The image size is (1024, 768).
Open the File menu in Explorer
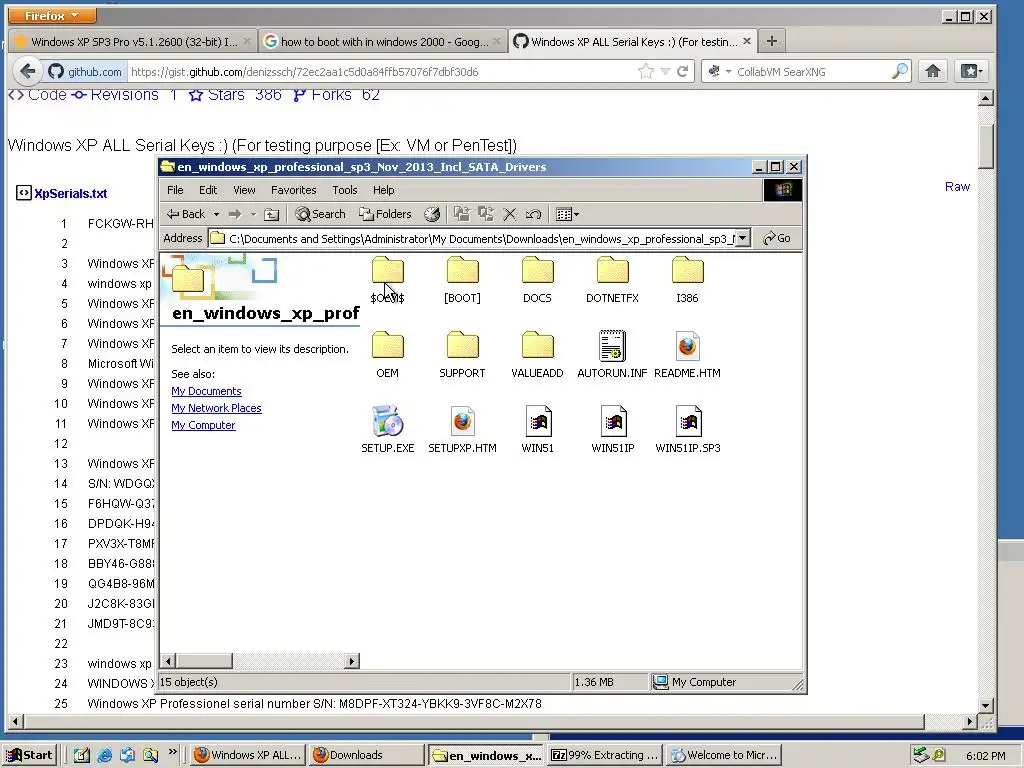coord(175,190)
